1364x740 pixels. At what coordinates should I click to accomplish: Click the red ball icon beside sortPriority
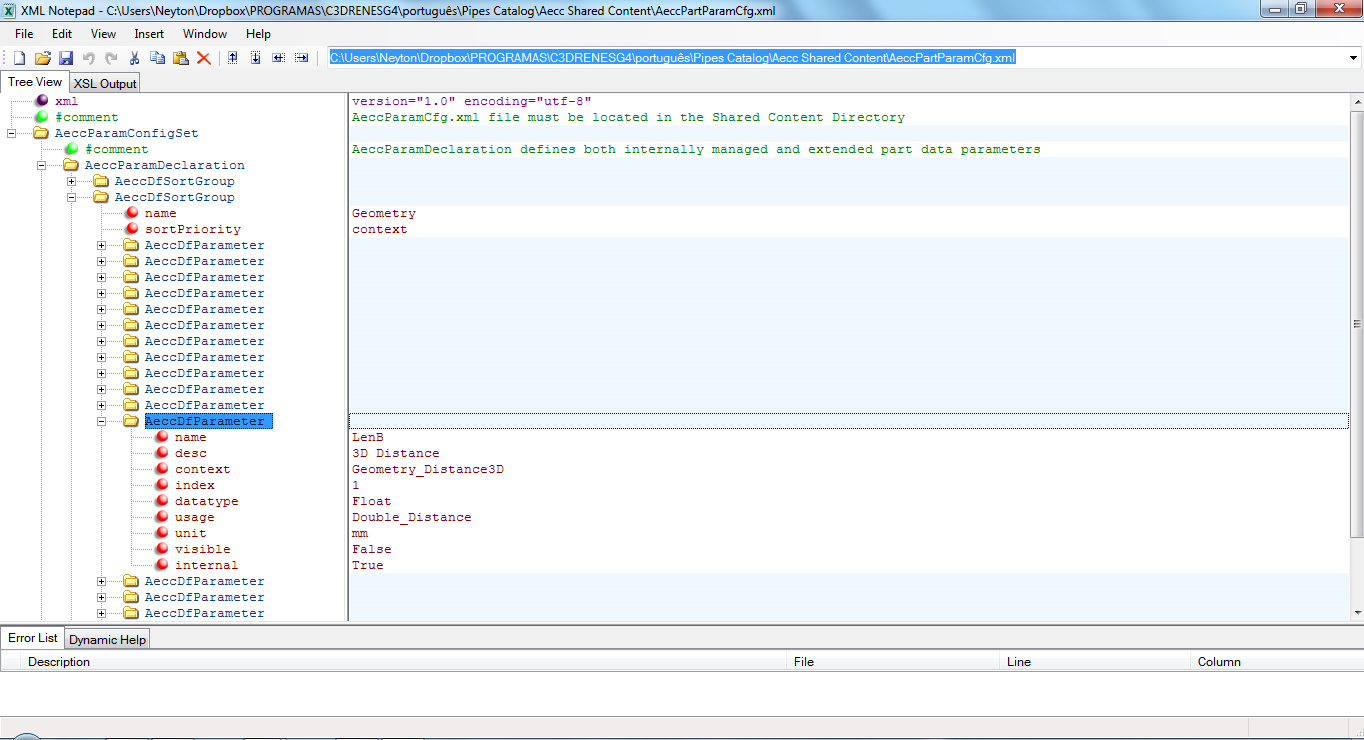[x=131, y=229]
